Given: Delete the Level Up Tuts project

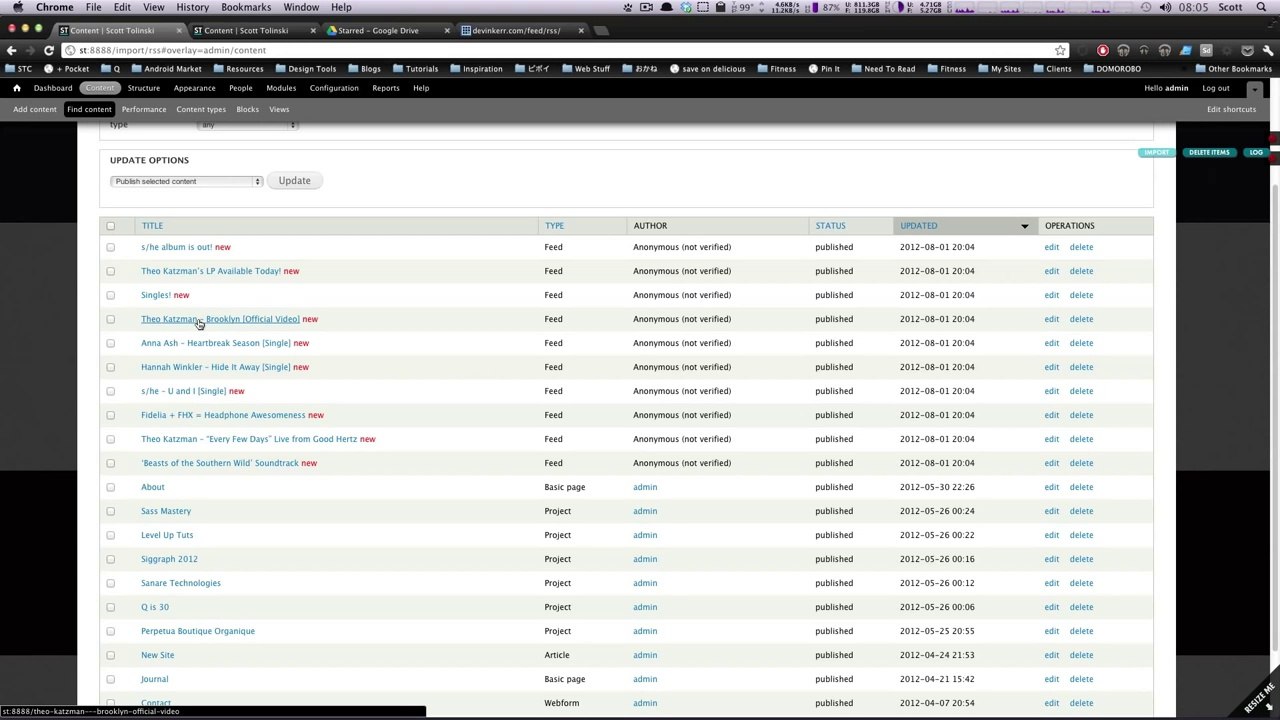Looking at the screenshot, I should [x=1081, y=535].
